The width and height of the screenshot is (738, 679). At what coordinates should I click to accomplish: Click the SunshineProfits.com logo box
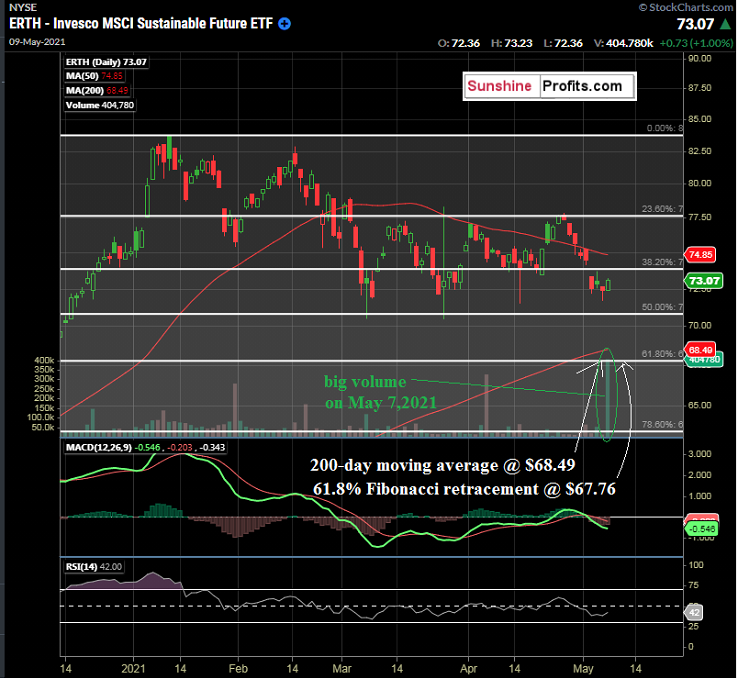(x=549, y=86)
